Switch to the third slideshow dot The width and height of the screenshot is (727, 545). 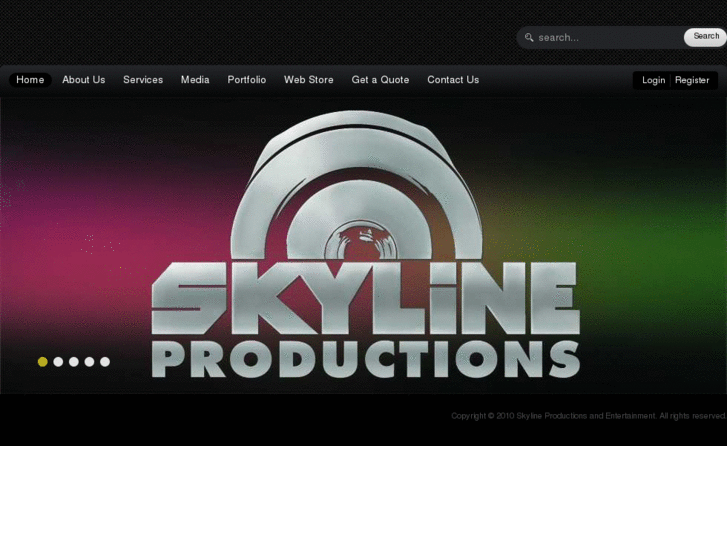74,362
